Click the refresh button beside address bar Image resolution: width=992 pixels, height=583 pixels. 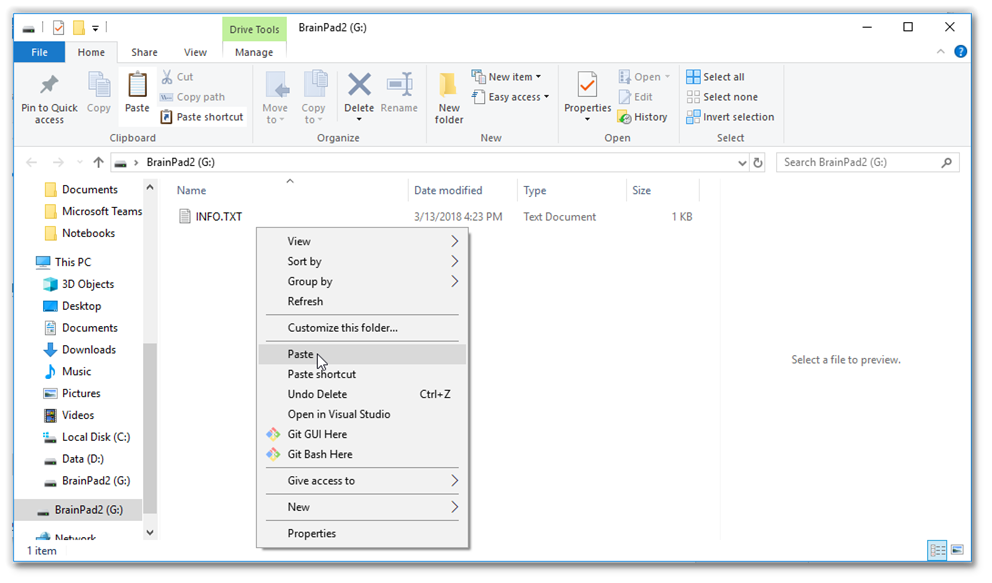point(758,162)
